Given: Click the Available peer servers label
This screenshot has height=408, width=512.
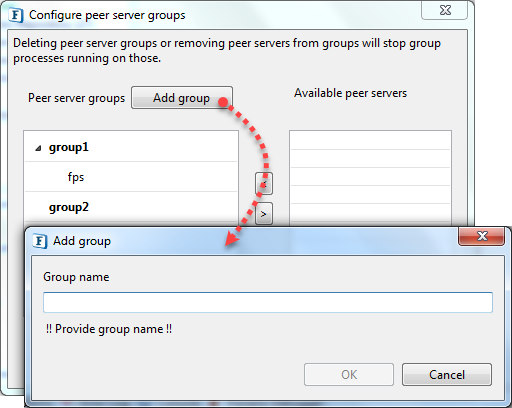Looking at the screenshot, I should [350, 93].
